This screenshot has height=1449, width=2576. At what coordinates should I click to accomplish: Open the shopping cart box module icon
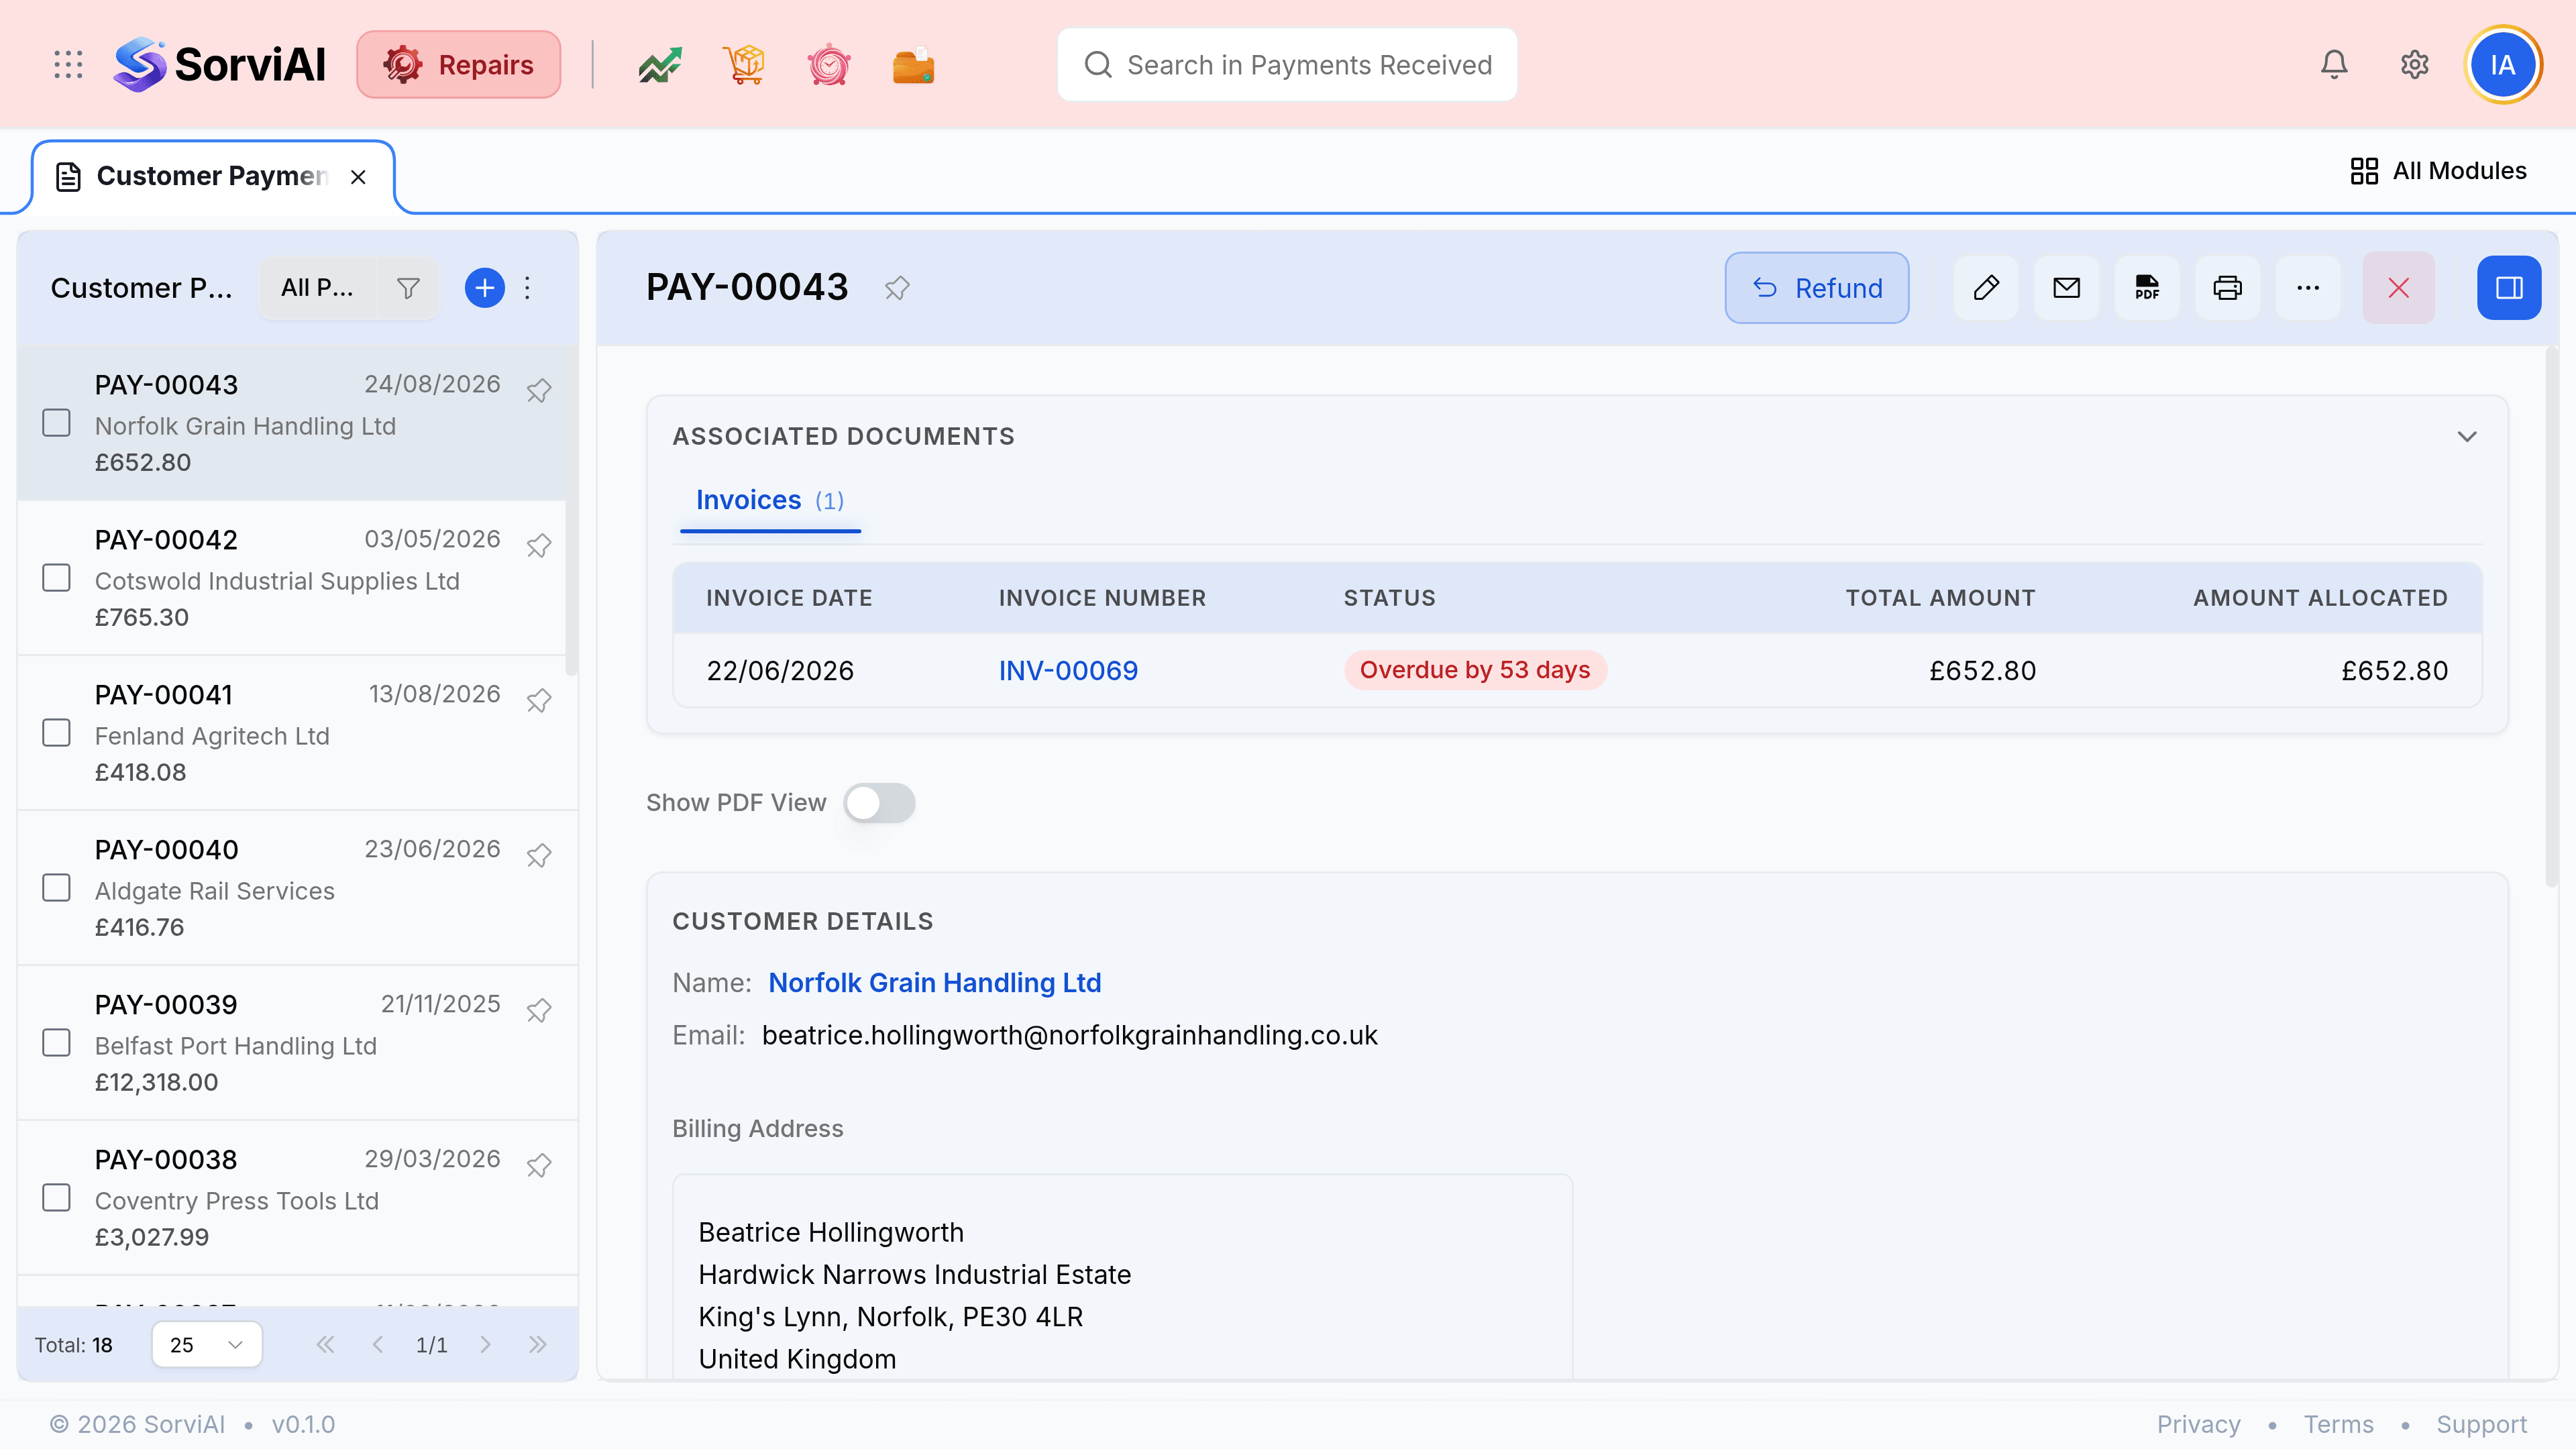pyautogui.click(x=744, y=65)
